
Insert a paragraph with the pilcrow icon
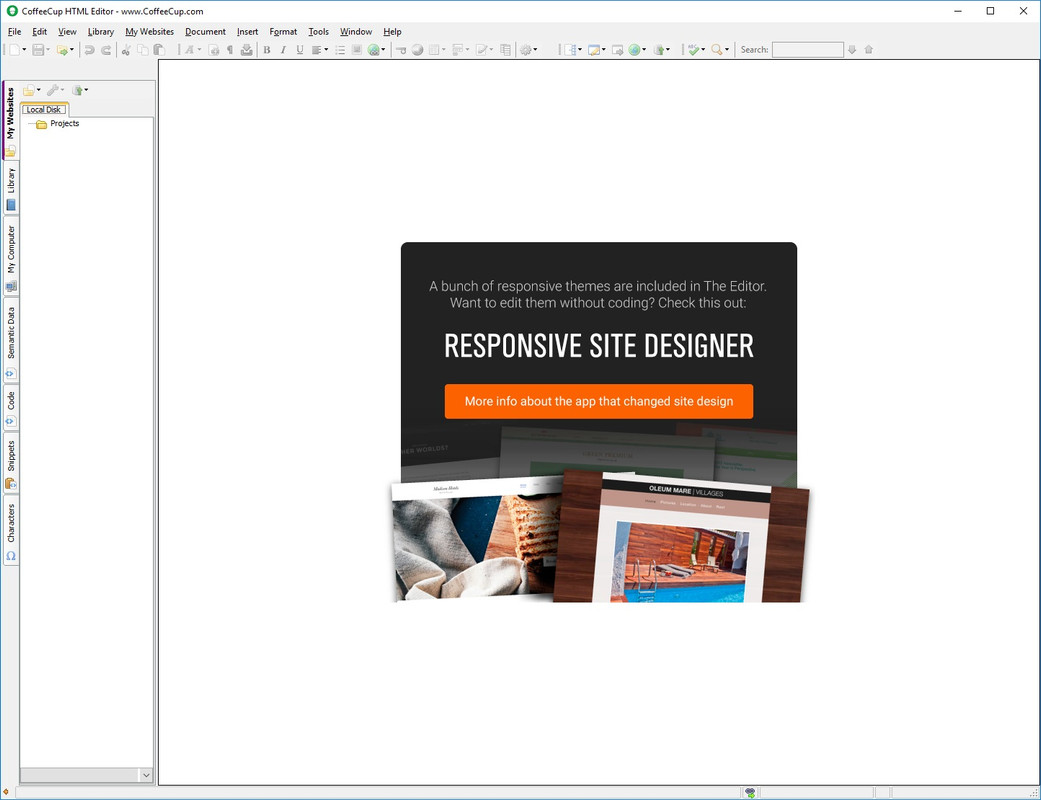click(x=230, y=50)
